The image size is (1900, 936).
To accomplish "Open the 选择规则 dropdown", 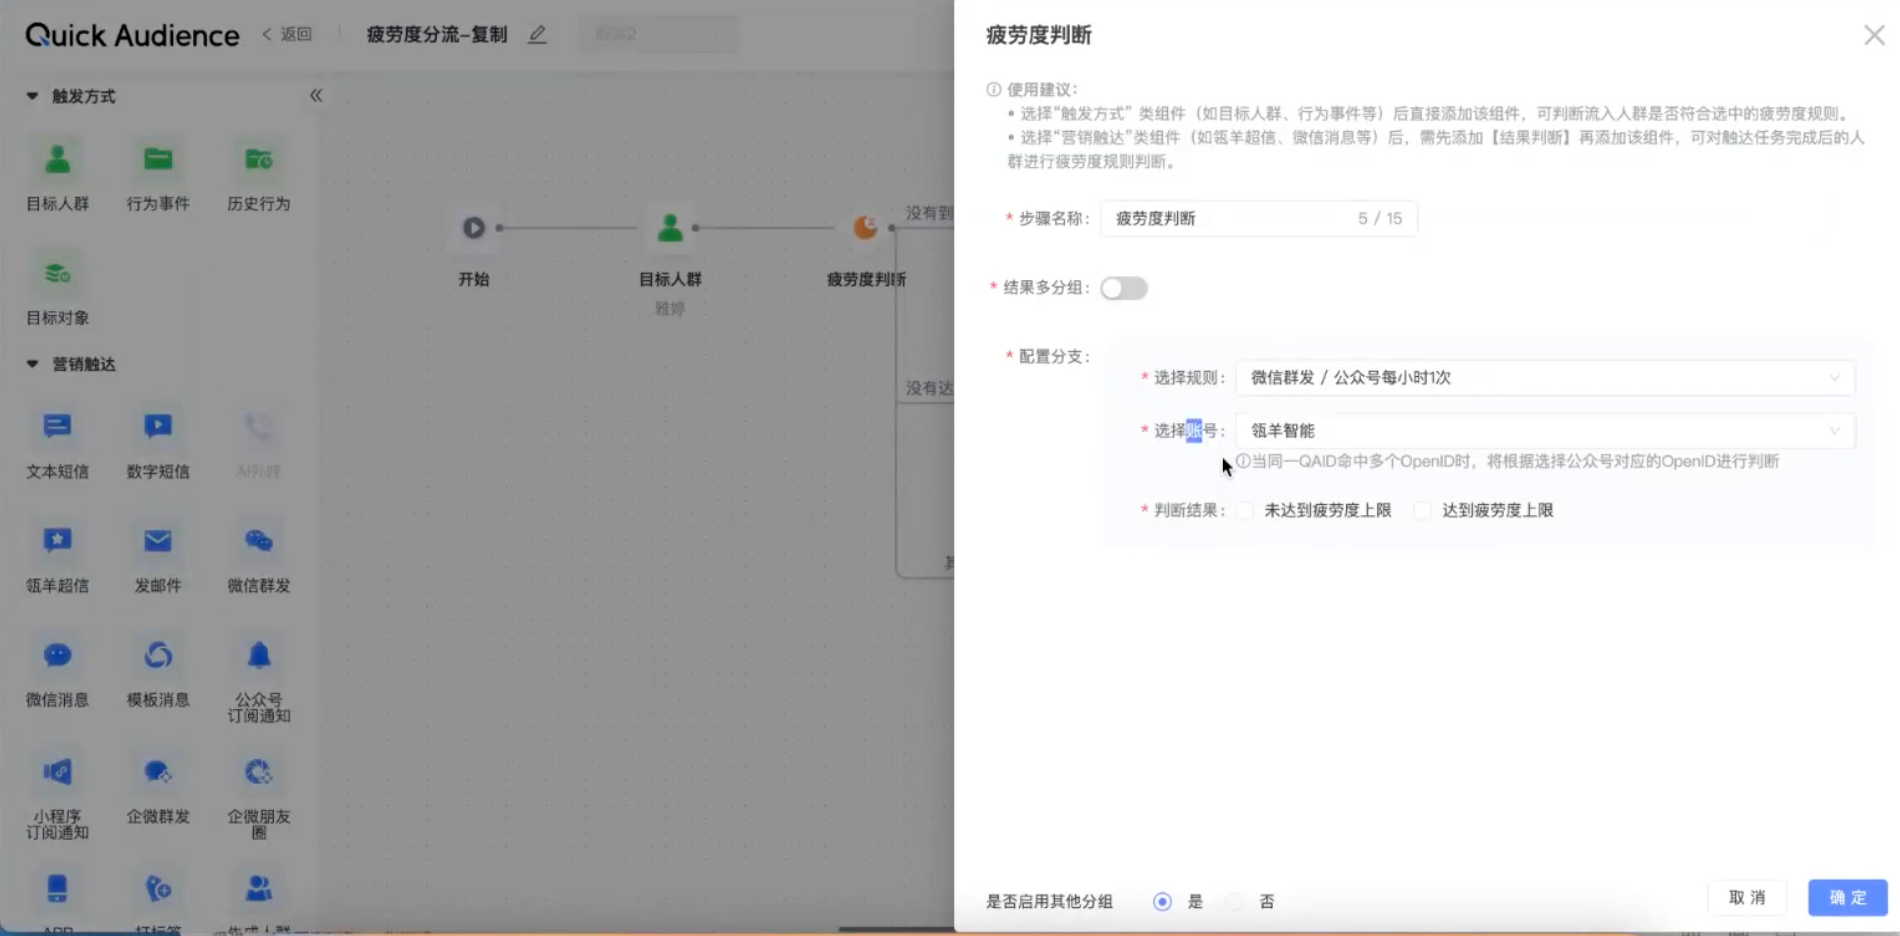I will pos(1545,377).
